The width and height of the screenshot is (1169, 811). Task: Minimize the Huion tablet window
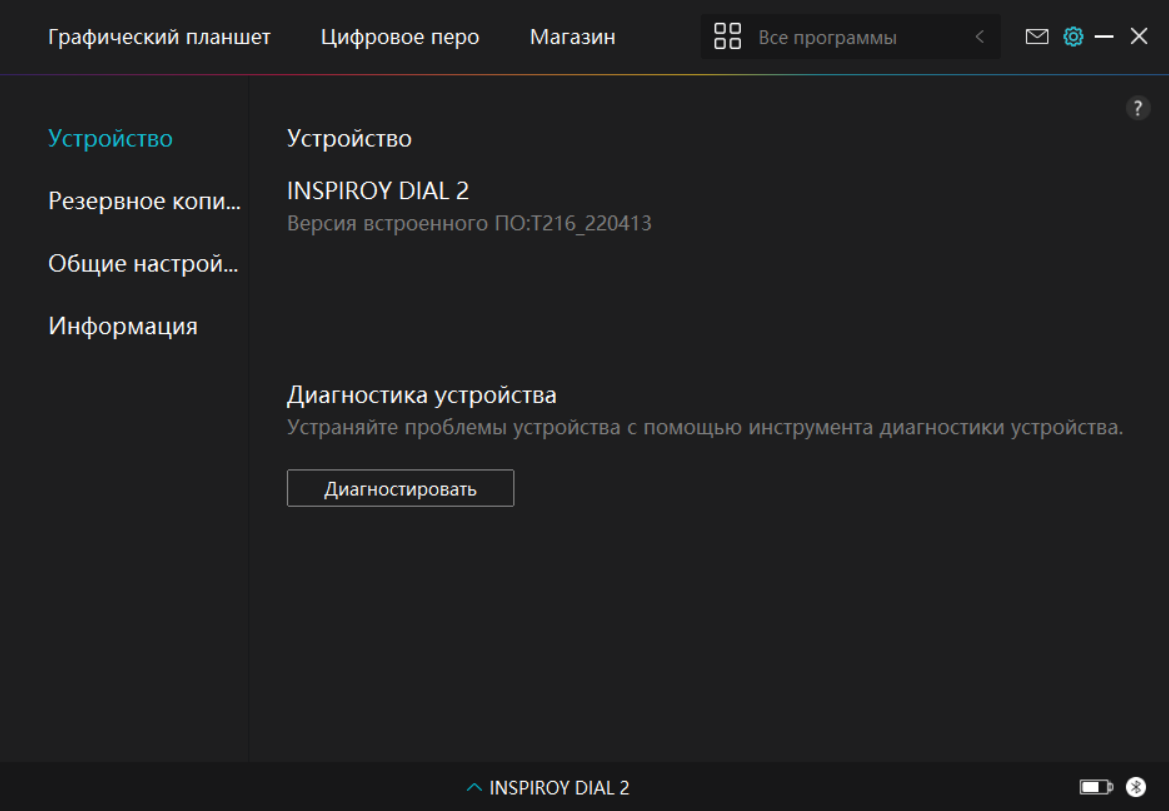(1104, 37)
